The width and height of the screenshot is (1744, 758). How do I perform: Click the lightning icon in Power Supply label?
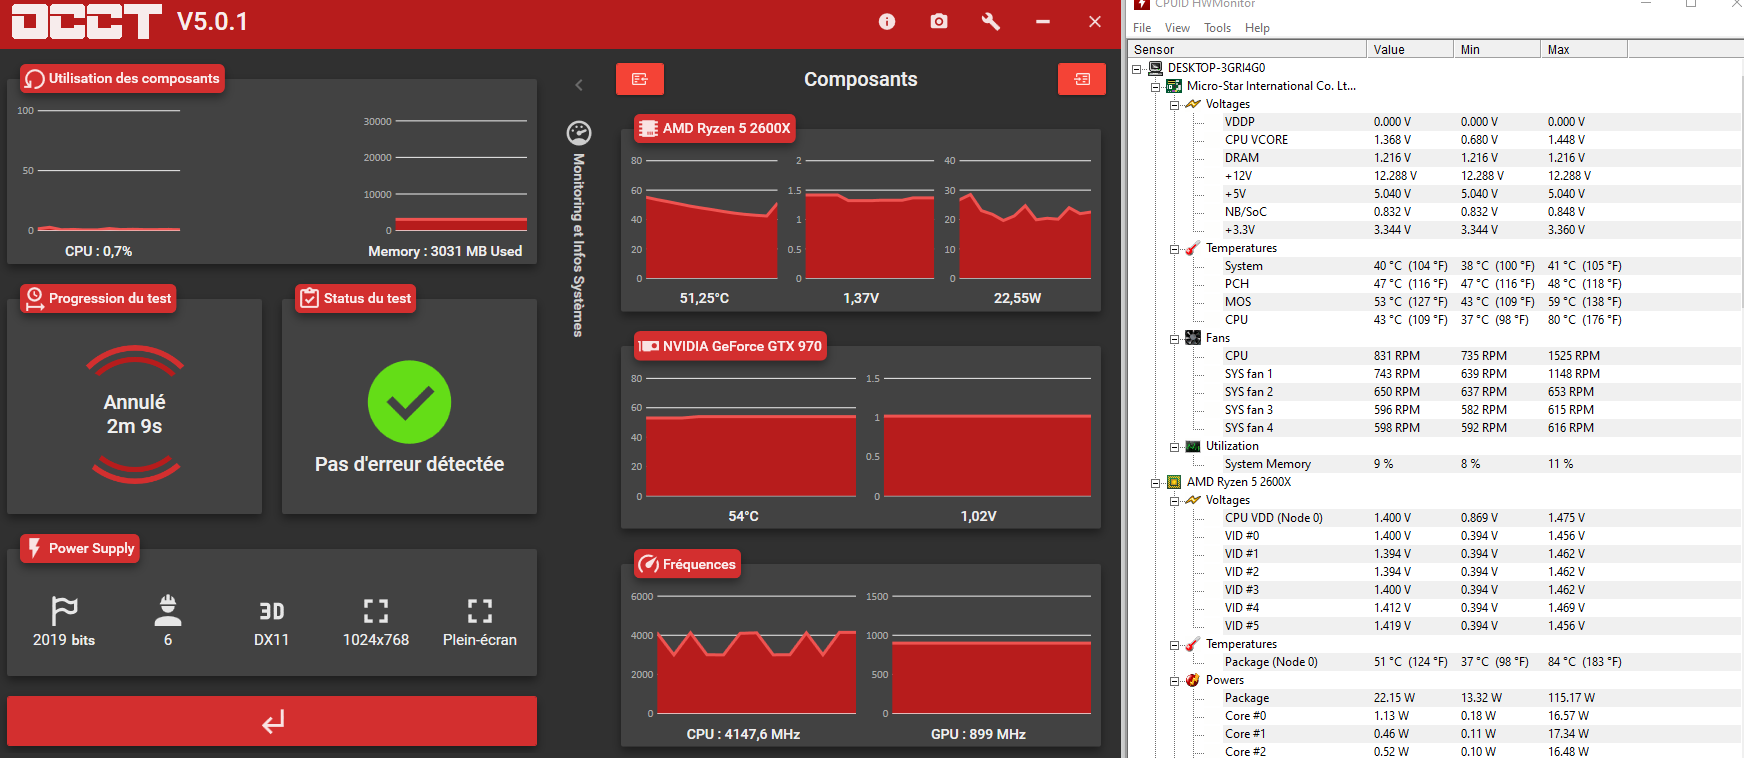coord(35,548)
